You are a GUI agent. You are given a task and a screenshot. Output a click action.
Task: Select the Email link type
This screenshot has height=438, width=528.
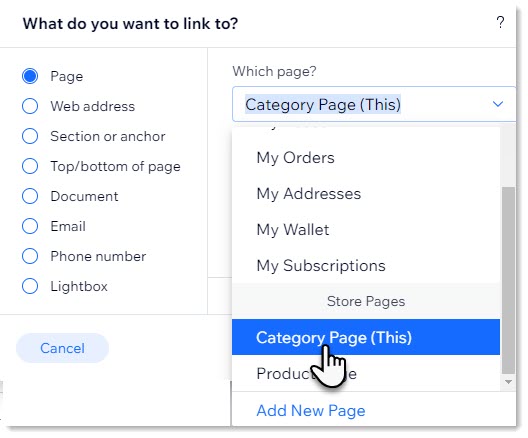(30, 226)
